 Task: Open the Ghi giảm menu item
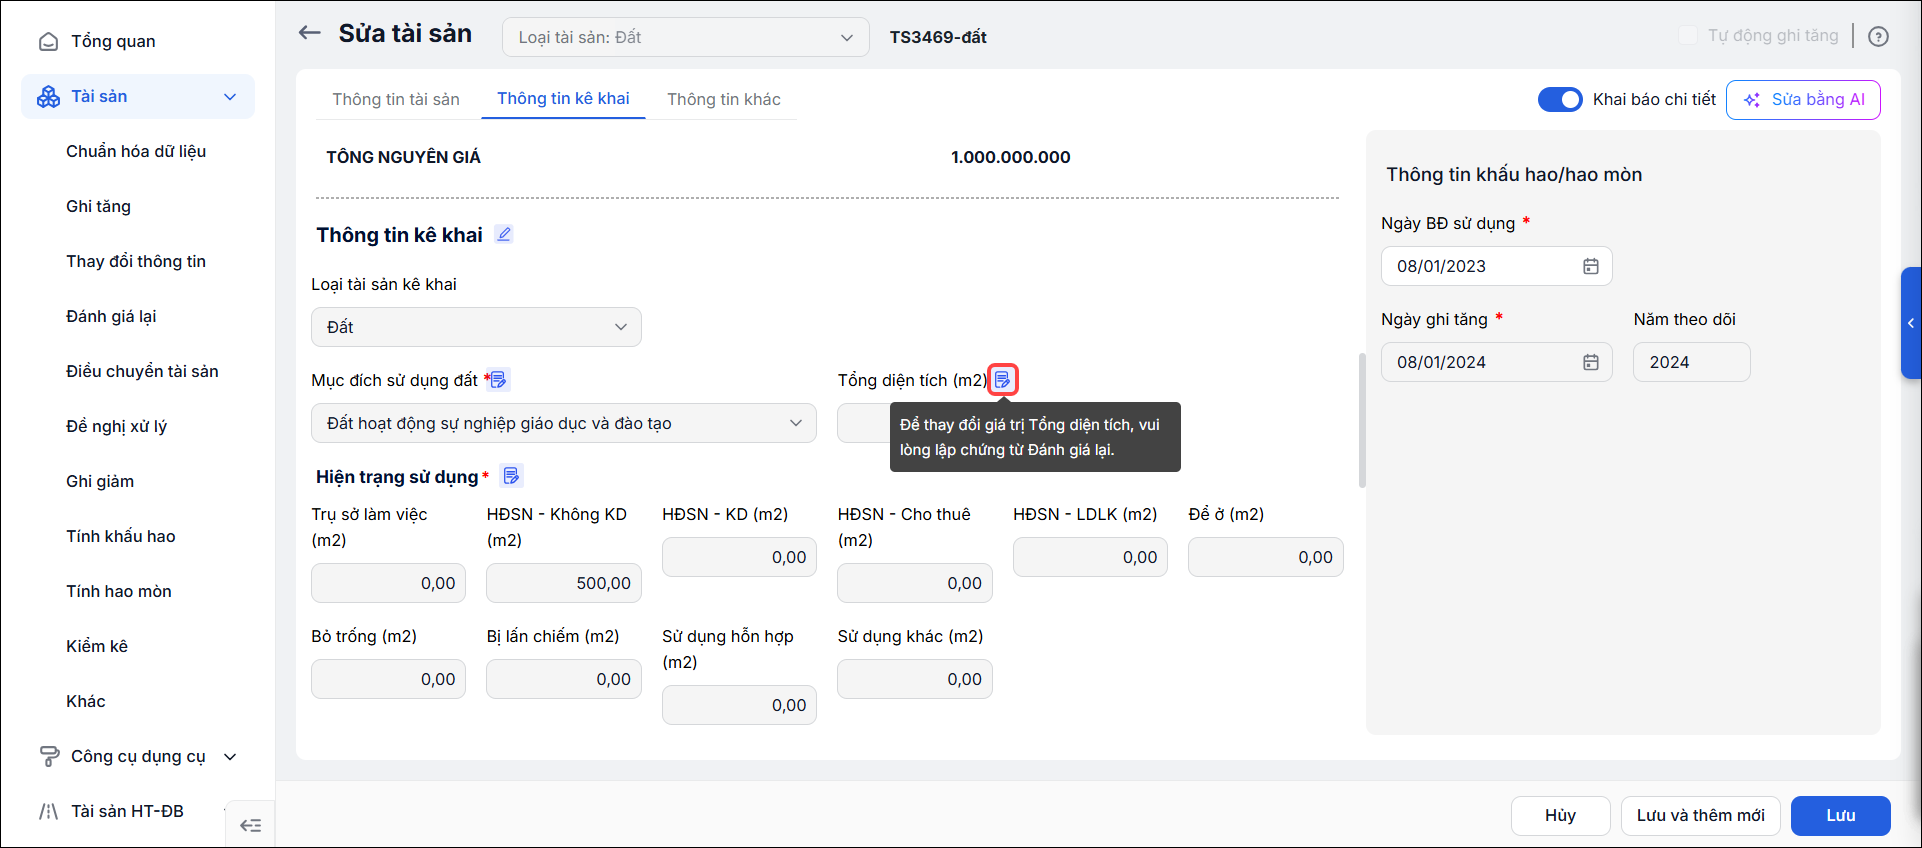[100, 481]
